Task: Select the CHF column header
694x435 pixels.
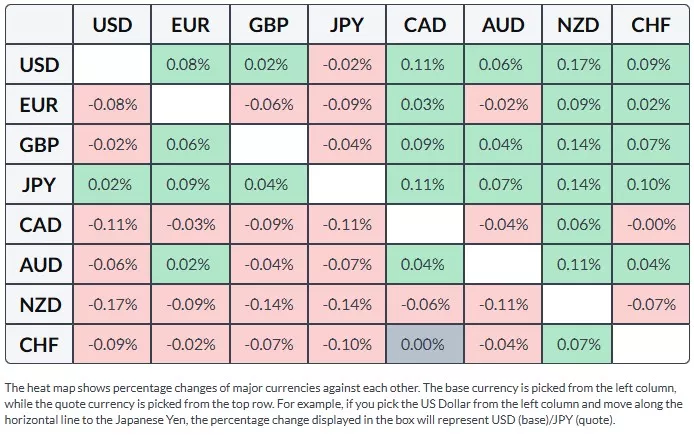Action: (651, 25)
